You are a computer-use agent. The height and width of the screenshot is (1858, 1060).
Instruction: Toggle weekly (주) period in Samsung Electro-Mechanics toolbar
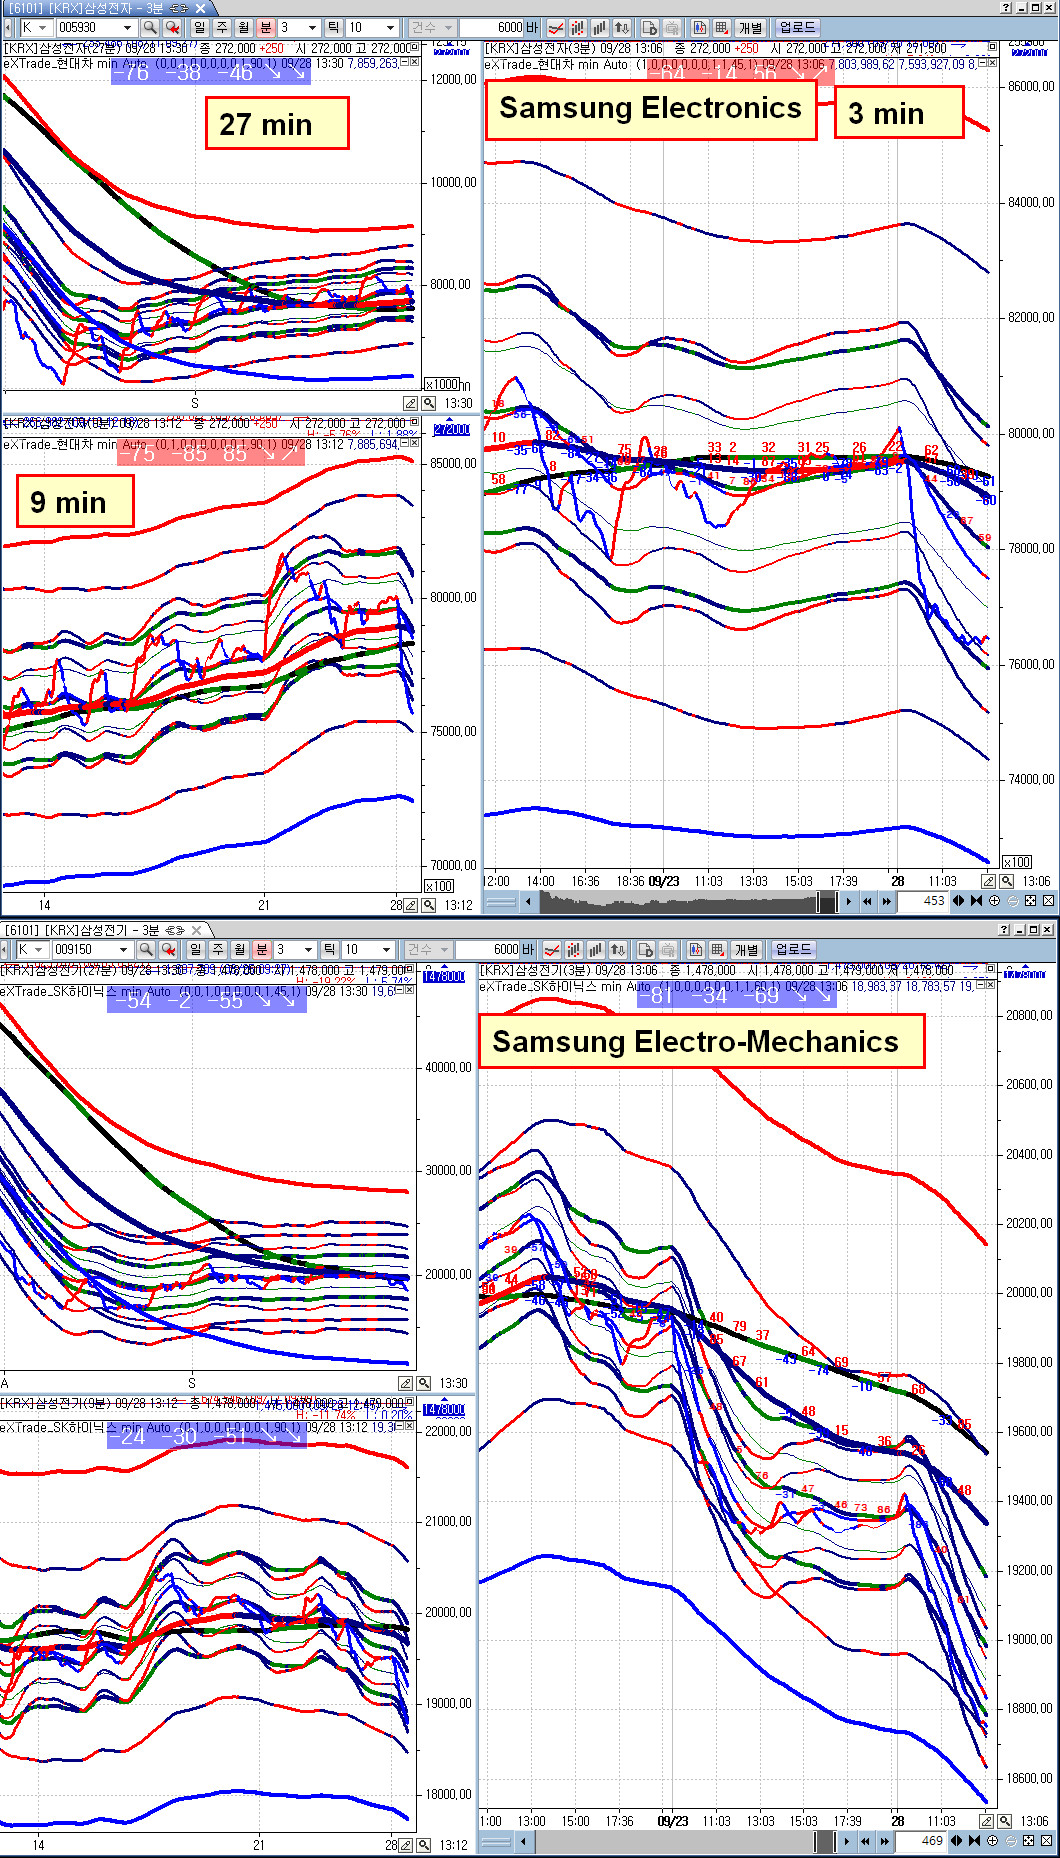pyautogui.click(x=218, y=949)
